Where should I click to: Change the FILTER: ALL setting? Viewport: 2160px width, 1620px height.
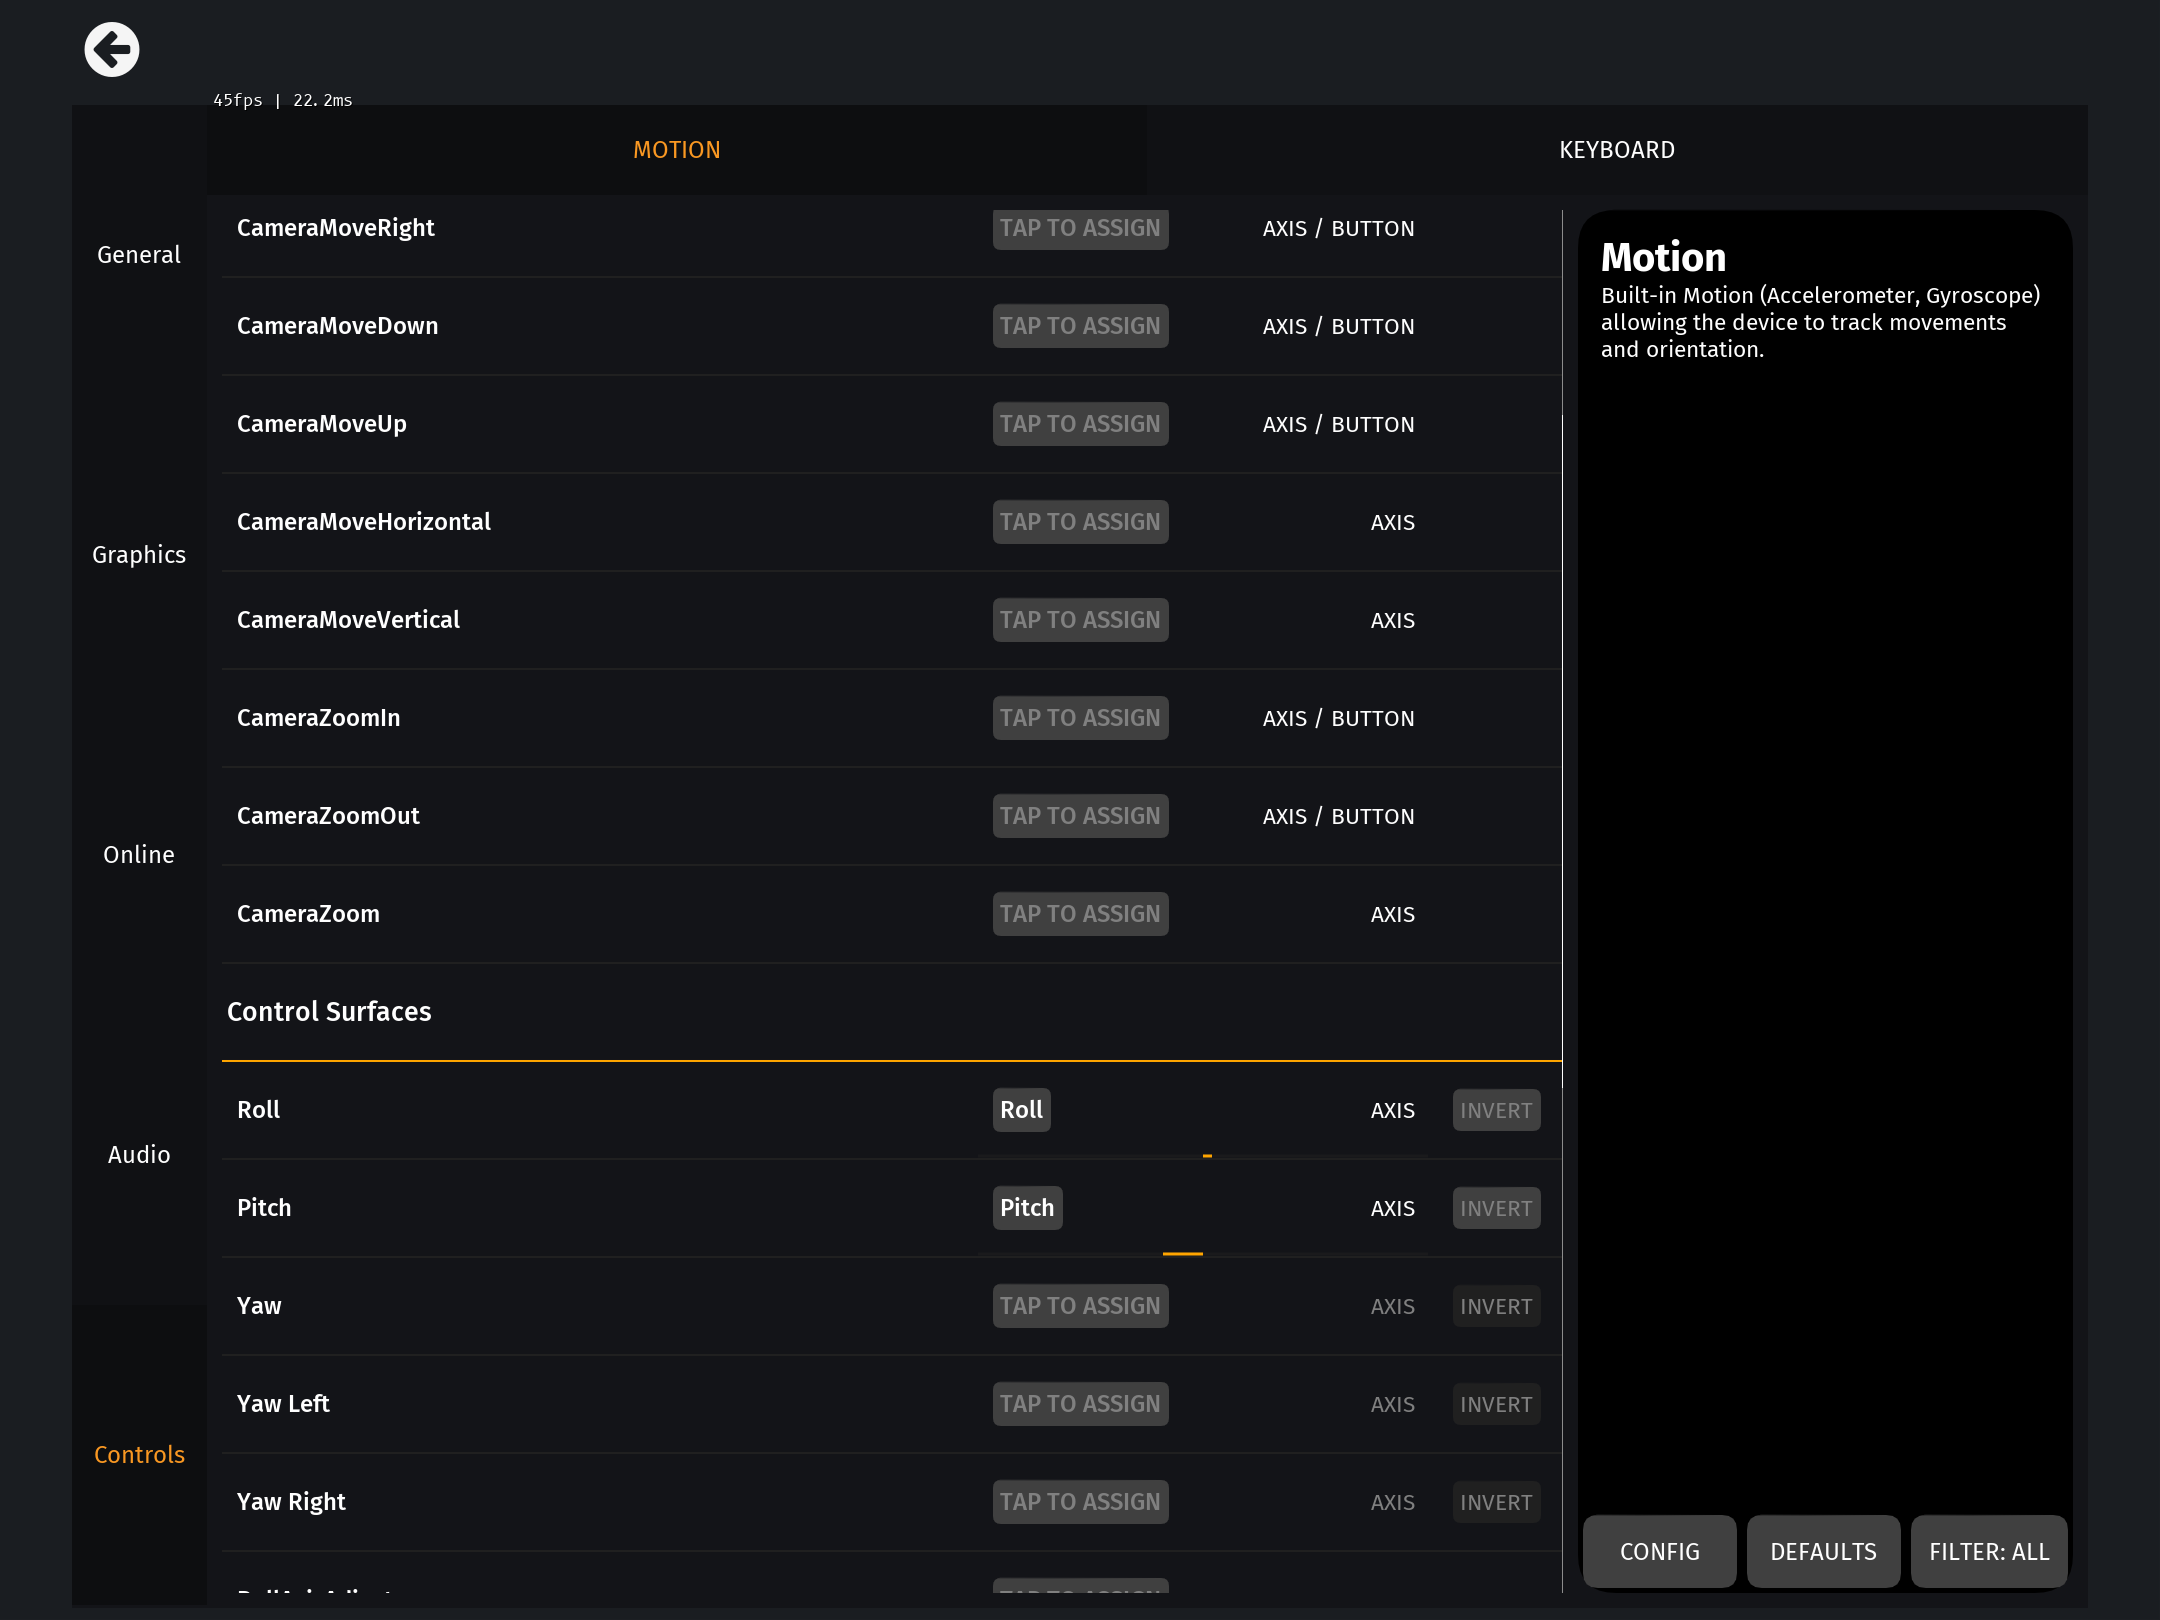[1989, 1551]
